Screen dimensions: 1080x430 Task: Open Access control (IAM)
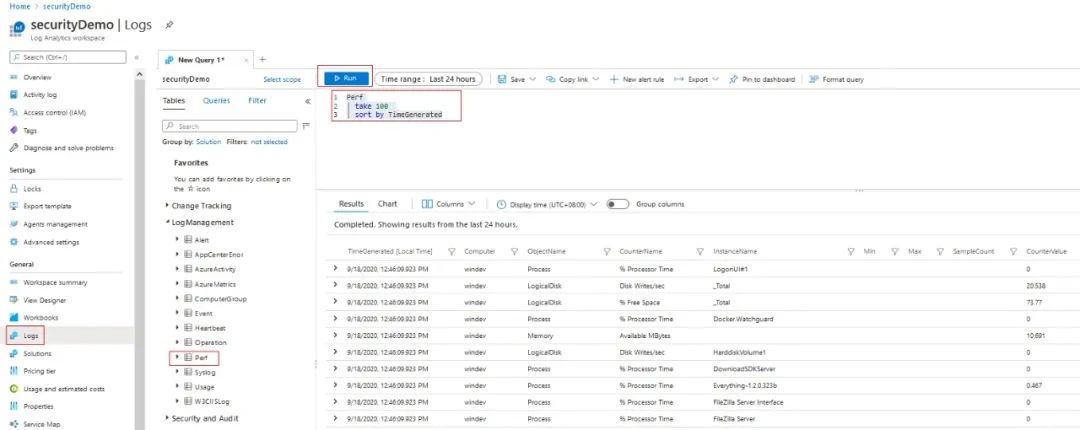pos(54,112)
